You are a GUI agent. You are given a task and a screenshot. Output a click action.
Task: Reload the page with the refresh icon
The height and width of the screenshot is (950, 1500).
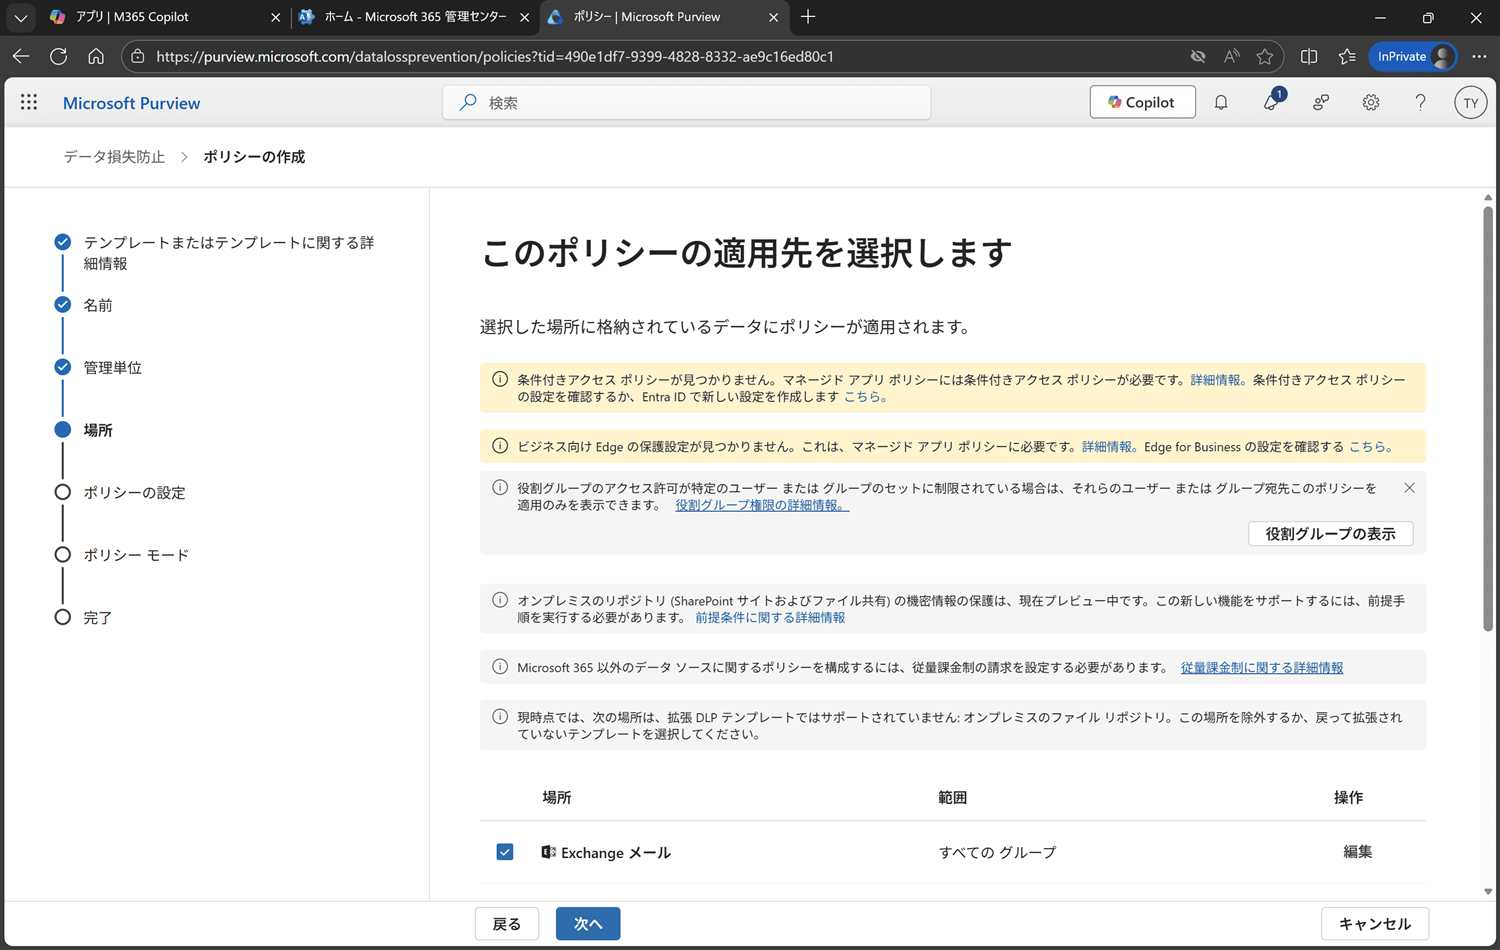click(58, 56)
